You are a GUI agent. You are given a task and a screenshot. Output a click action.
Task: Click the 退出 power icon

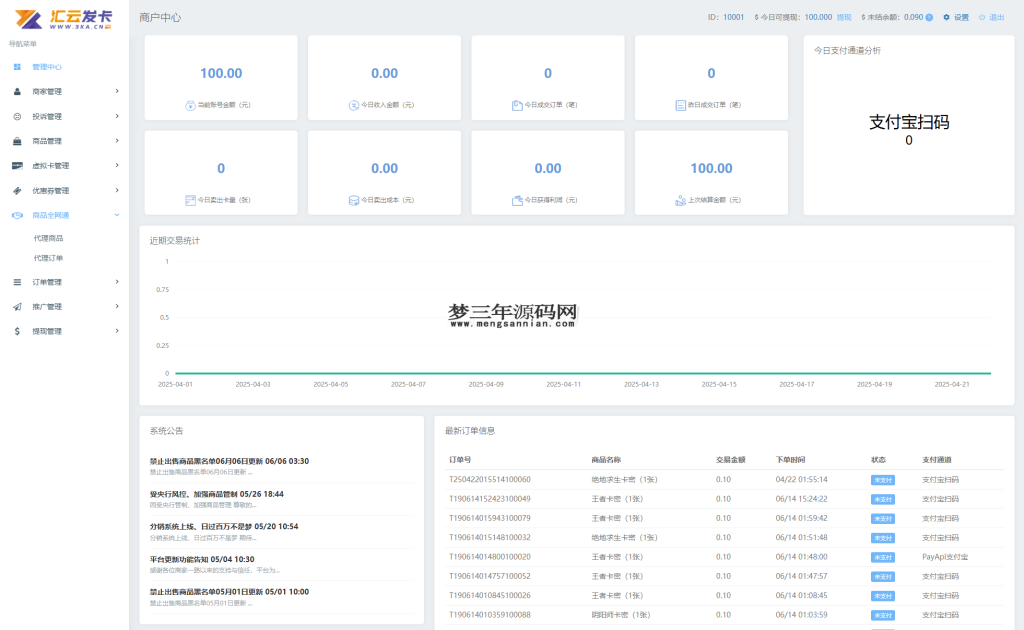tap(981, 16)
